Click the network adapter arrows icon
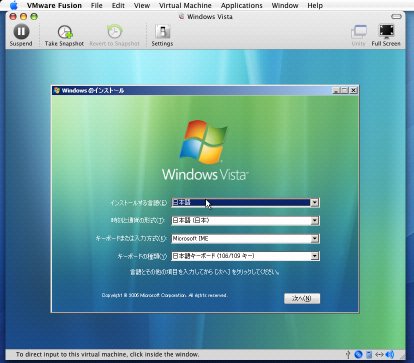The height and width of the screenshot is (363, 414). point(379,354)
